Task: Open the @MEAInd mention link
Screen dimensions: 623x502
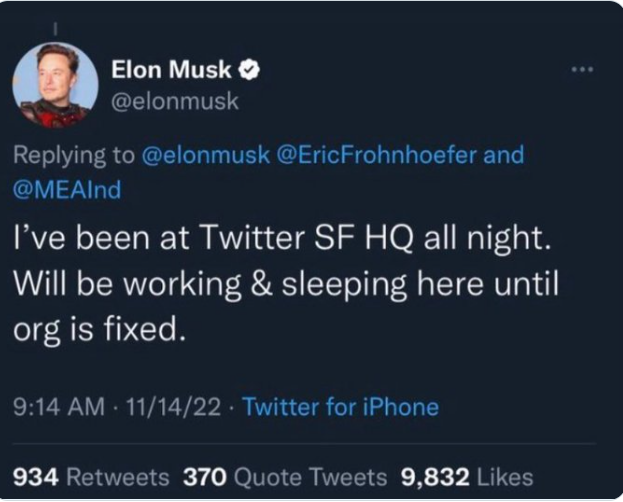Action: click(x=68, y=189)
